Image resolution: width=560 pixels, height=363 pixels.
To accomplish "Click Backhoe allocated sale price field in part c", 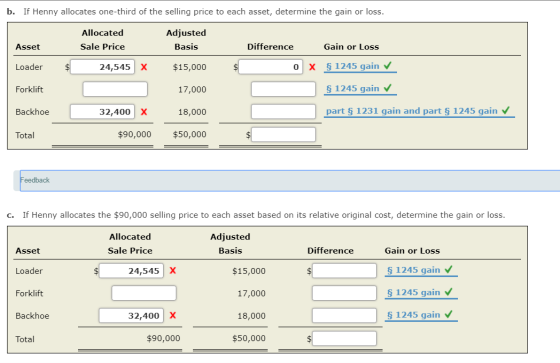I will pyautogui.click(x=131, y=316).
